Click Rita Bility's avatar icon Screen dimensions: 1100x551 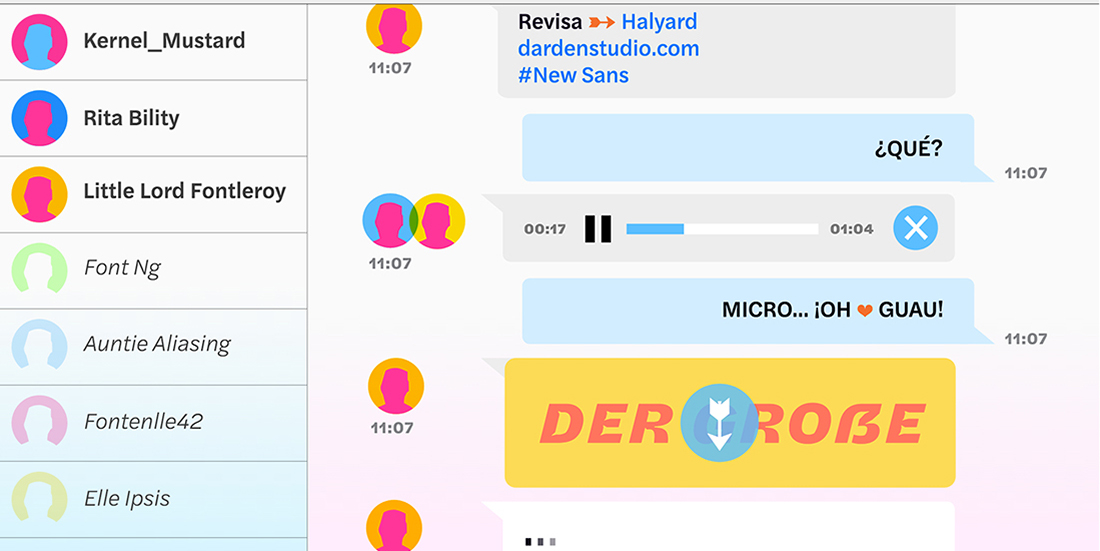pos(39,118)
